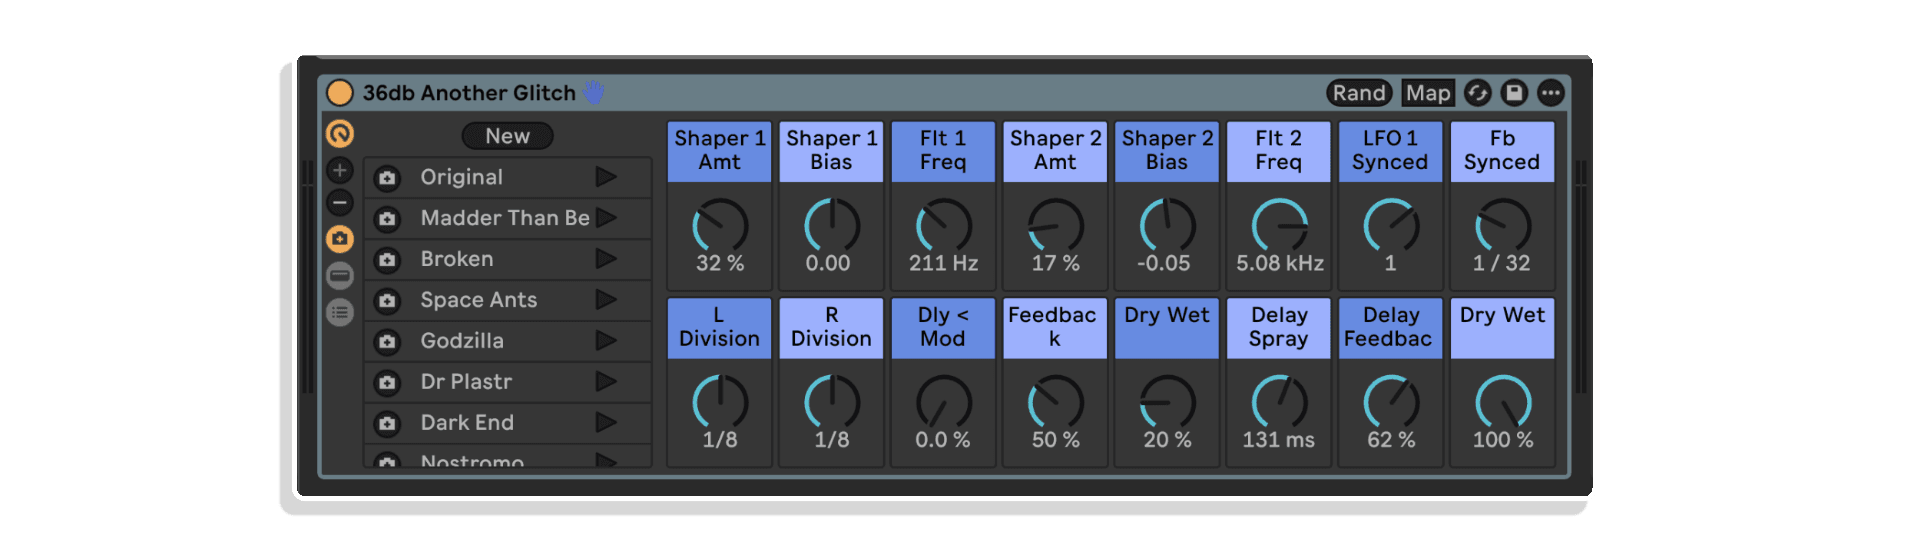This screenshot has height=551, width=1920.
Task: Click camera icon of Space Ants variation
Action: pyautogui.click(x=387, y=301)
